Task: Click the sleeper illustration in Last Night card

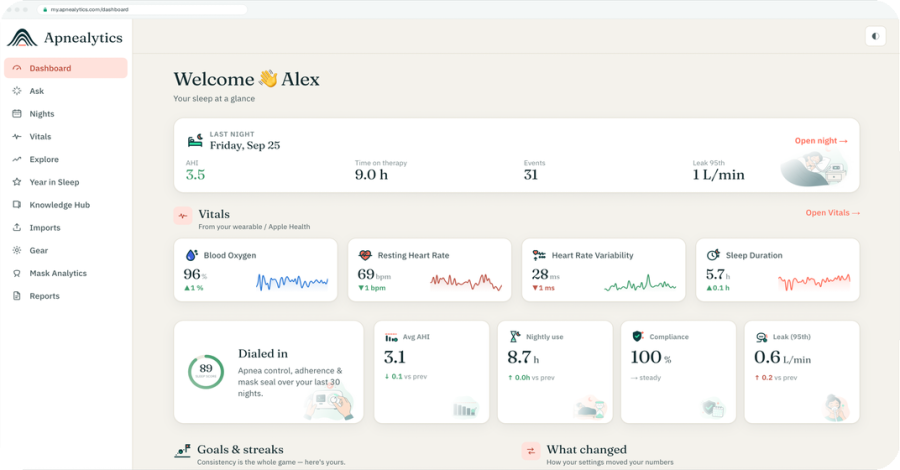Action: 814,169
